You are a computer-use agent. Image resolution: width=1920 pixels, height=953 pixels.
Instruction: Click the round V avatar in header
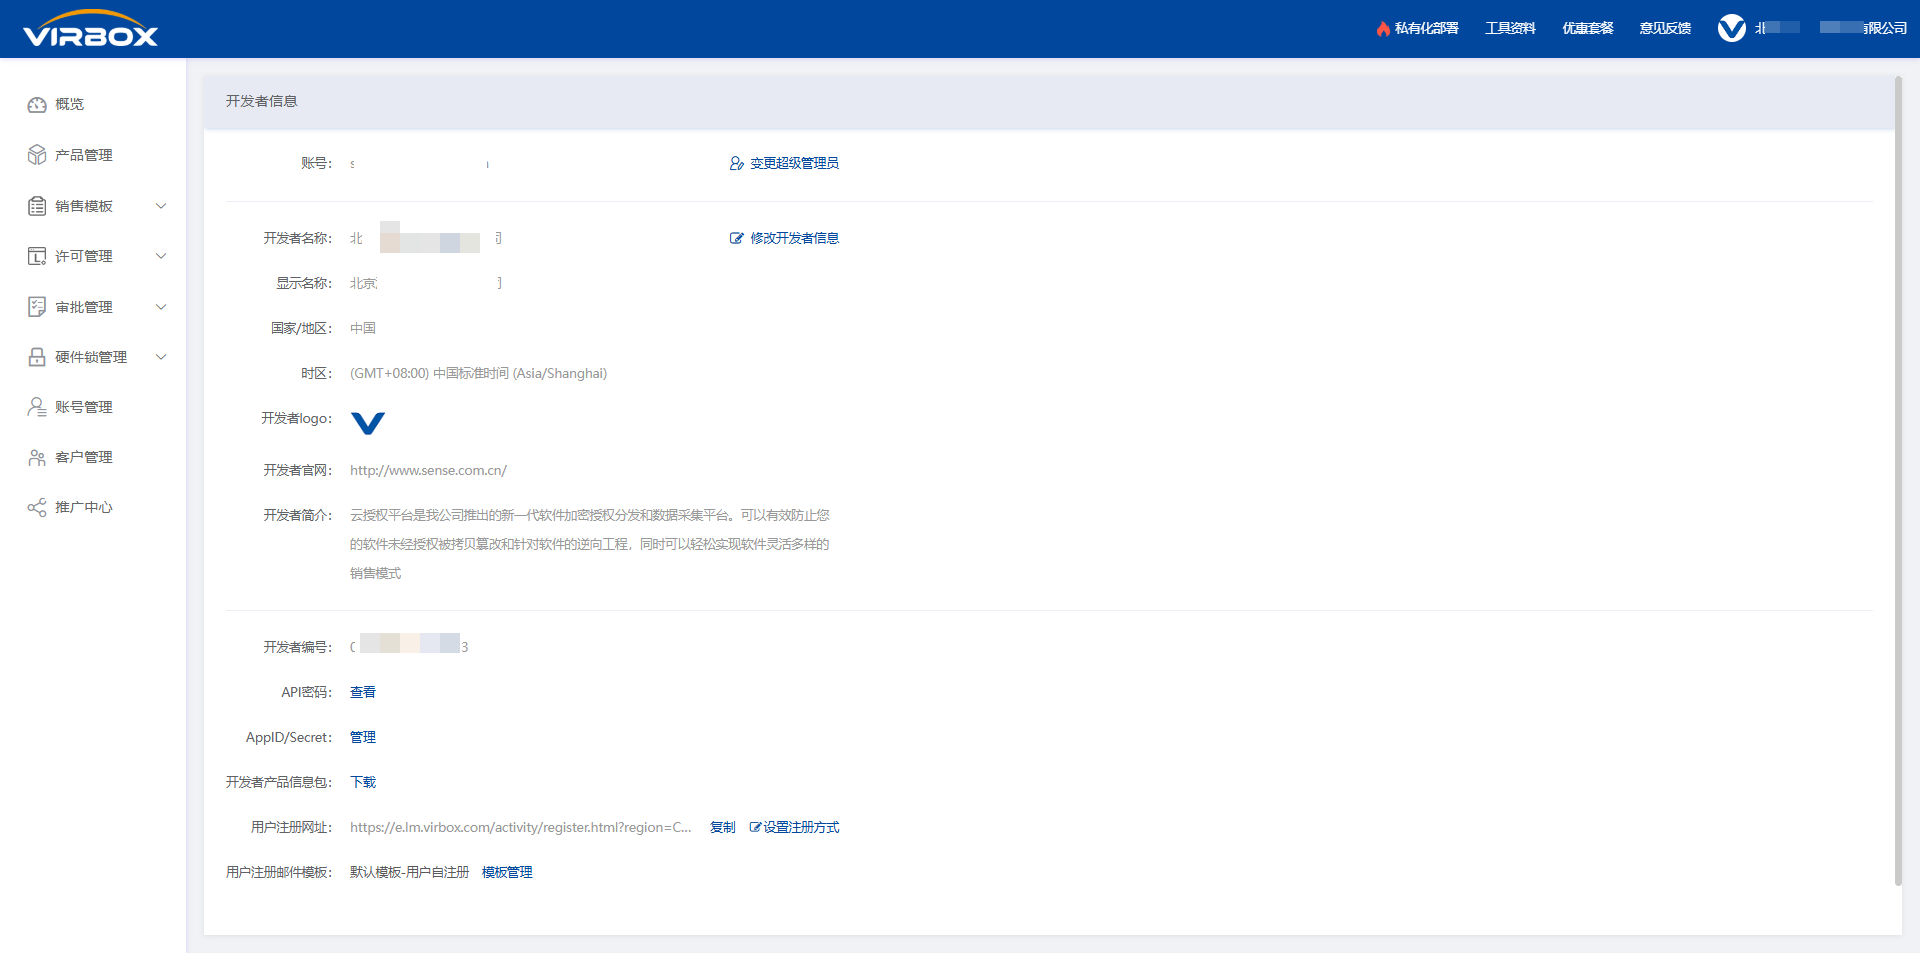coord(1732,28)
